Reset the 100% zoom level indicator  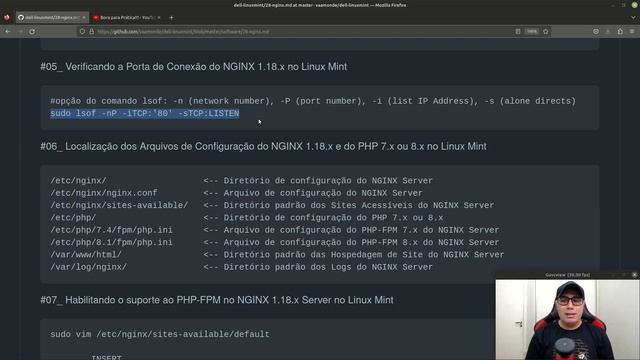531,31
